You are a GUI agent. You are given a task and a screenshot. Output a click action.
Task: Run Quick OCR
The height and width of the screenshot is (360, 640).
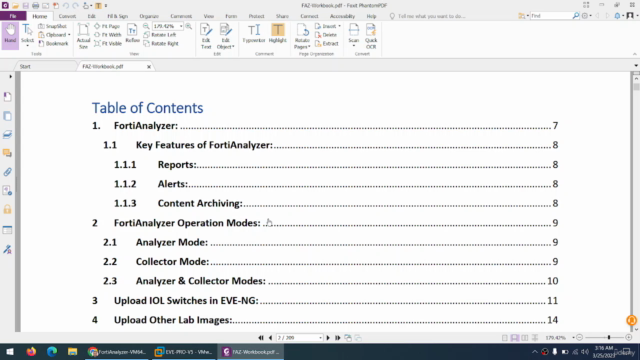coord(371,36)
